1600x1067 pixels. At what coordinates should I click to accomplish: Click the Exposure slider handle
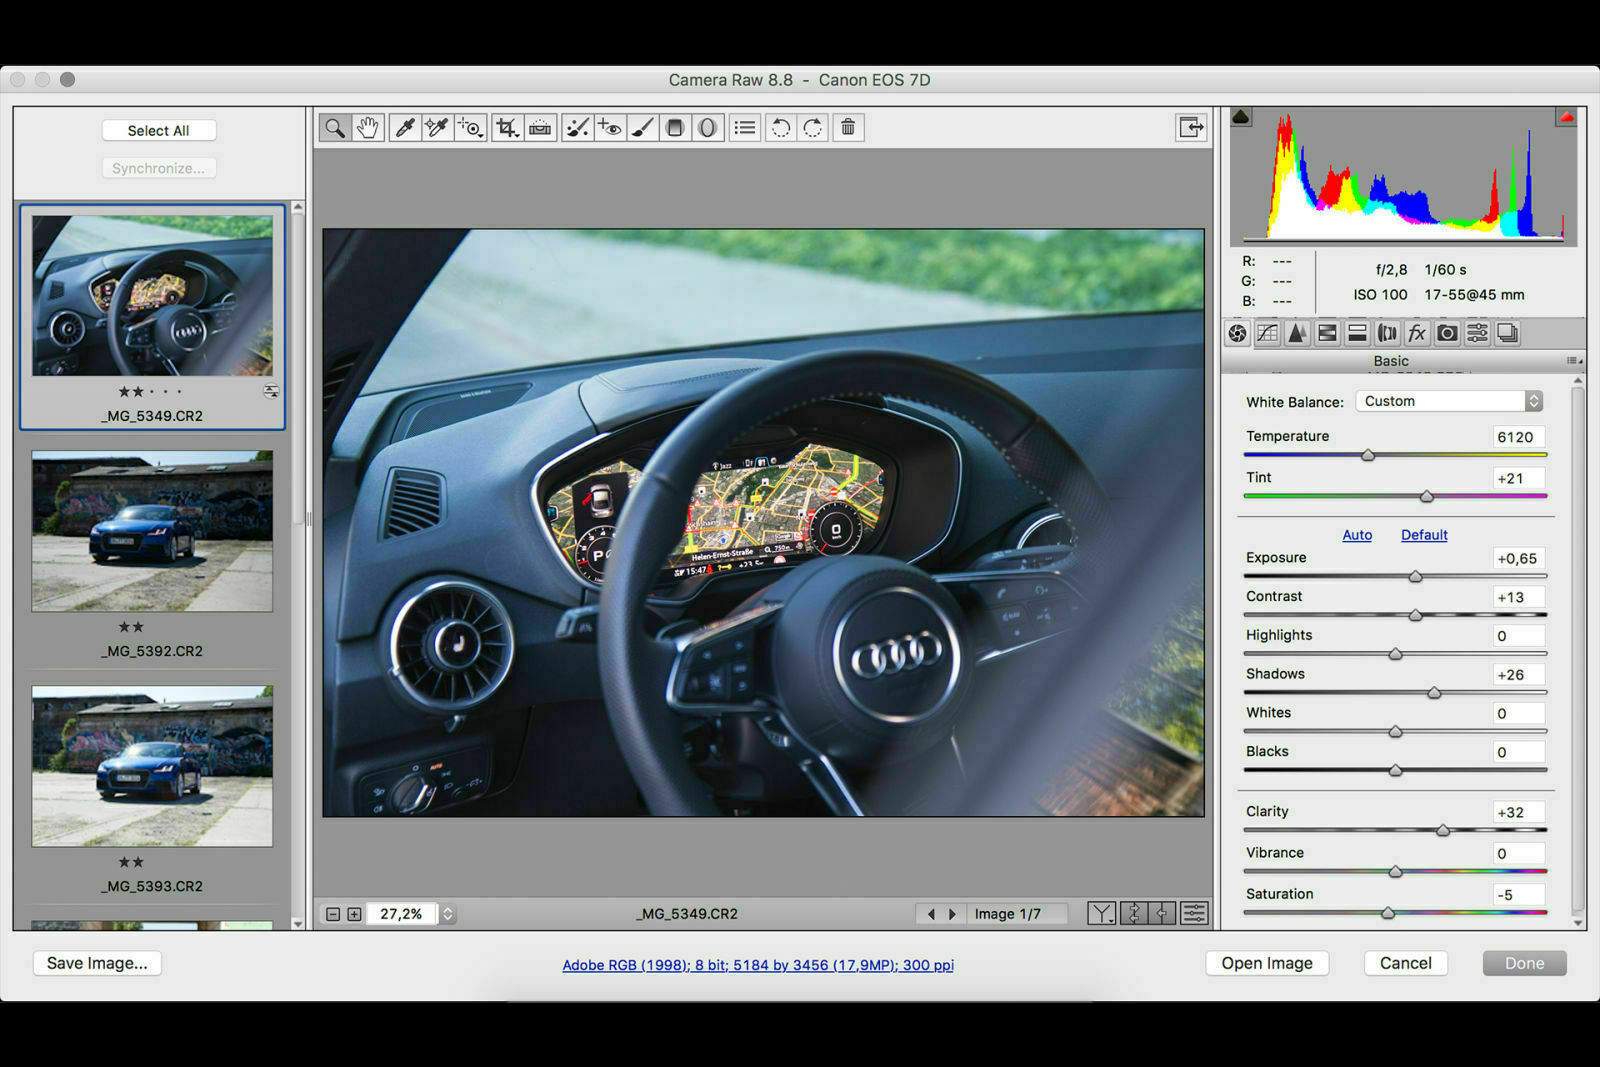pos(1415,577)
